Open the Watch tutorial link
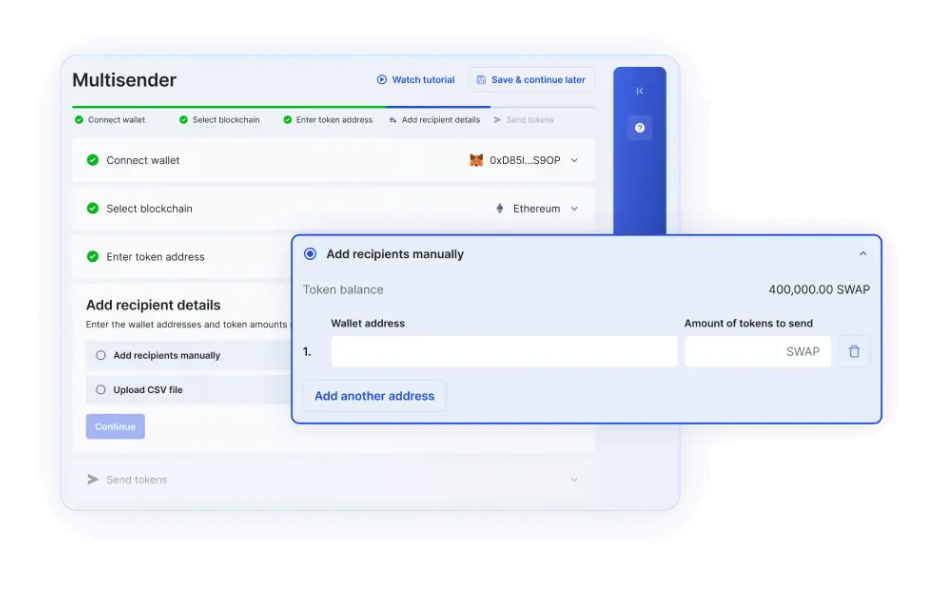This screenshot has height=593, width=935. 416,79
